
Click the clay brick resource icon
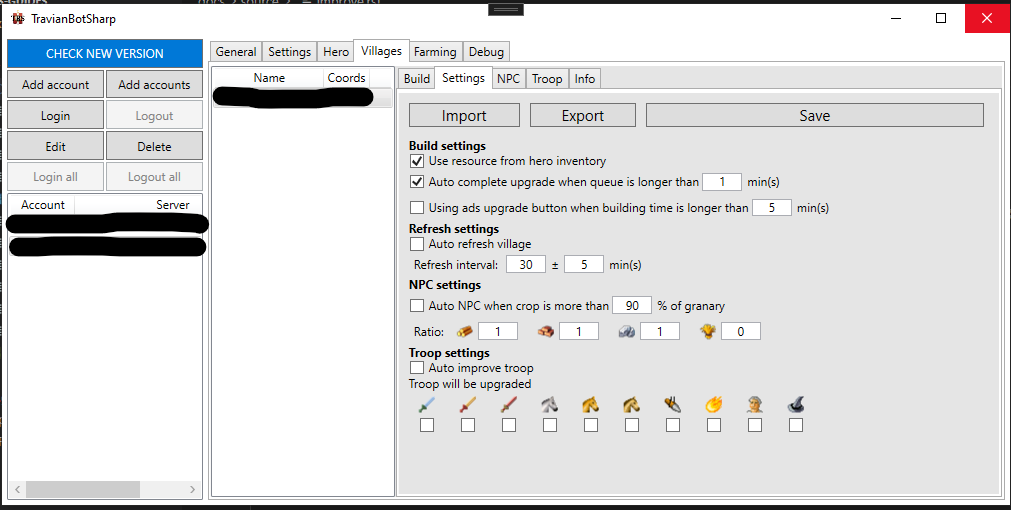point(545,331)
